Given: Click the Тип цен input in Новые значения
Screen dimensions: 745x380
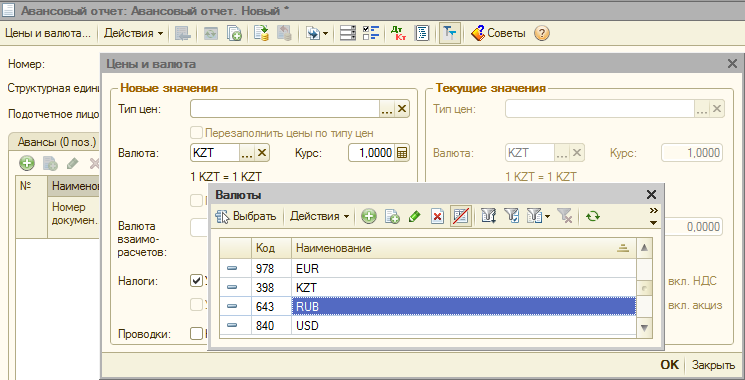Looking at the screenshot, I should tap(285, 109).
